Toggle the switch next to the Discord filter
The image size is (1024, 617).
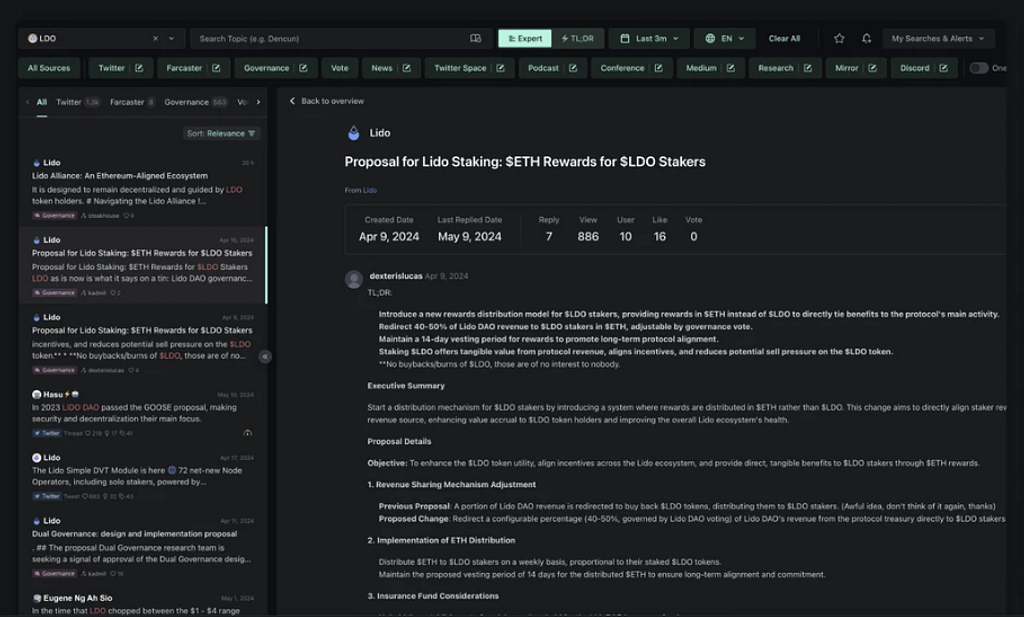[x=978, y=68]
